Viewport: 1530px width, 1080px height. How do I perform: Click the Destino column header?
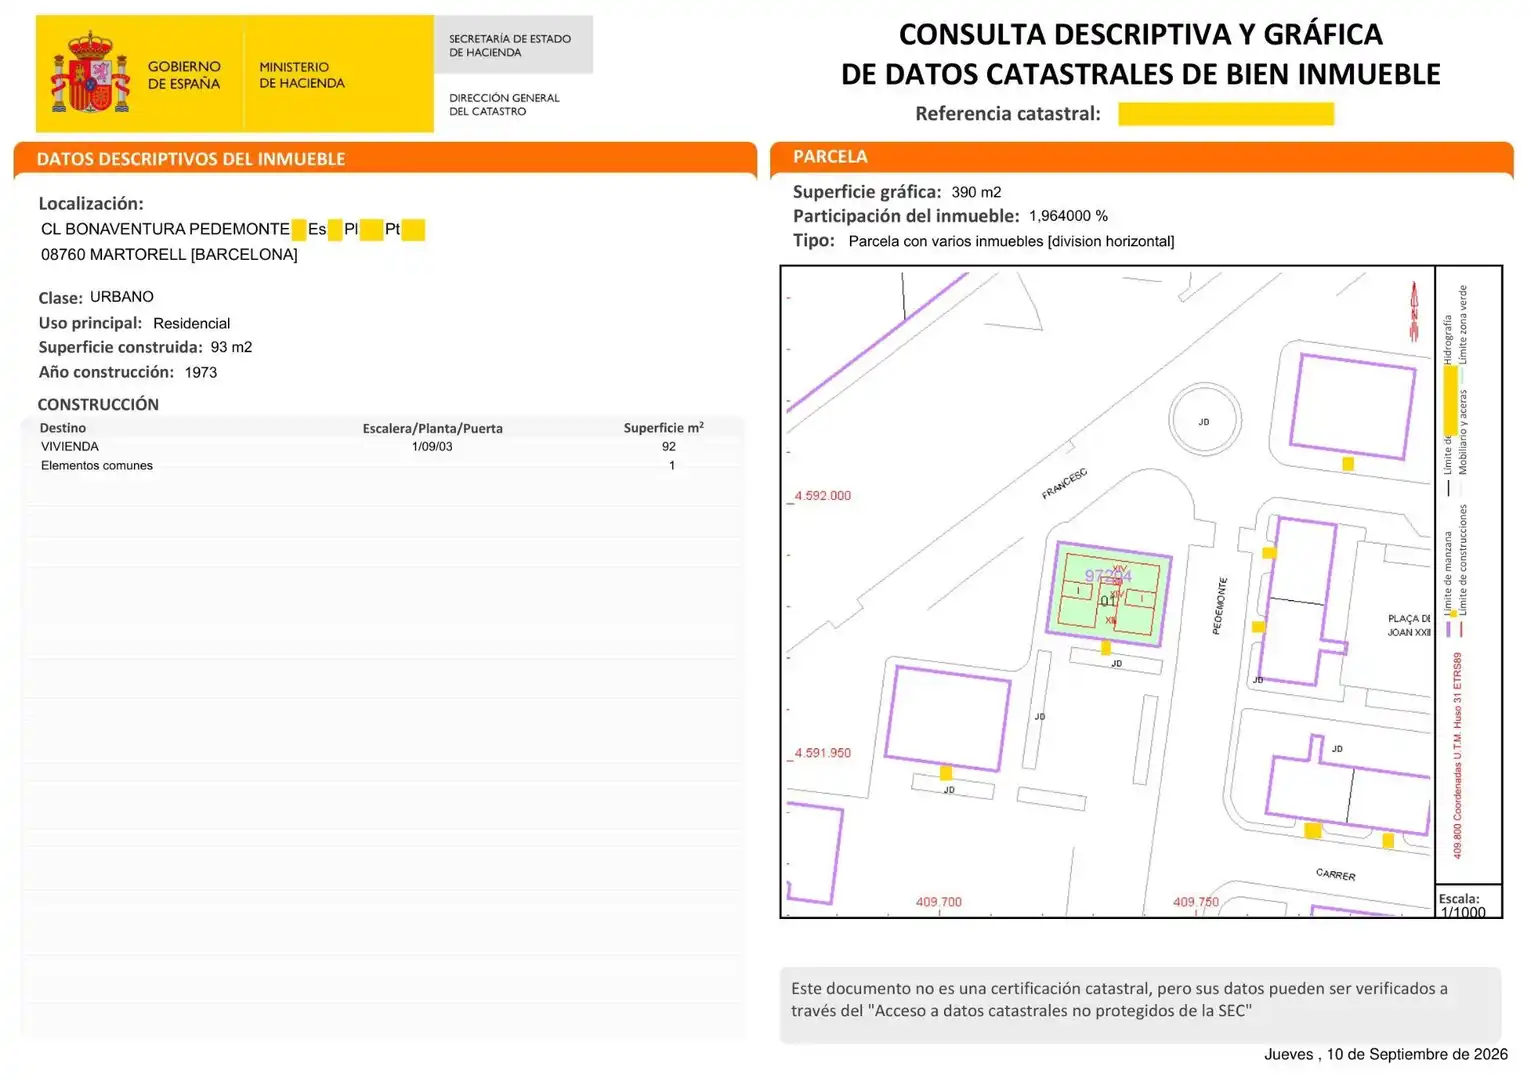click(63, 428)
